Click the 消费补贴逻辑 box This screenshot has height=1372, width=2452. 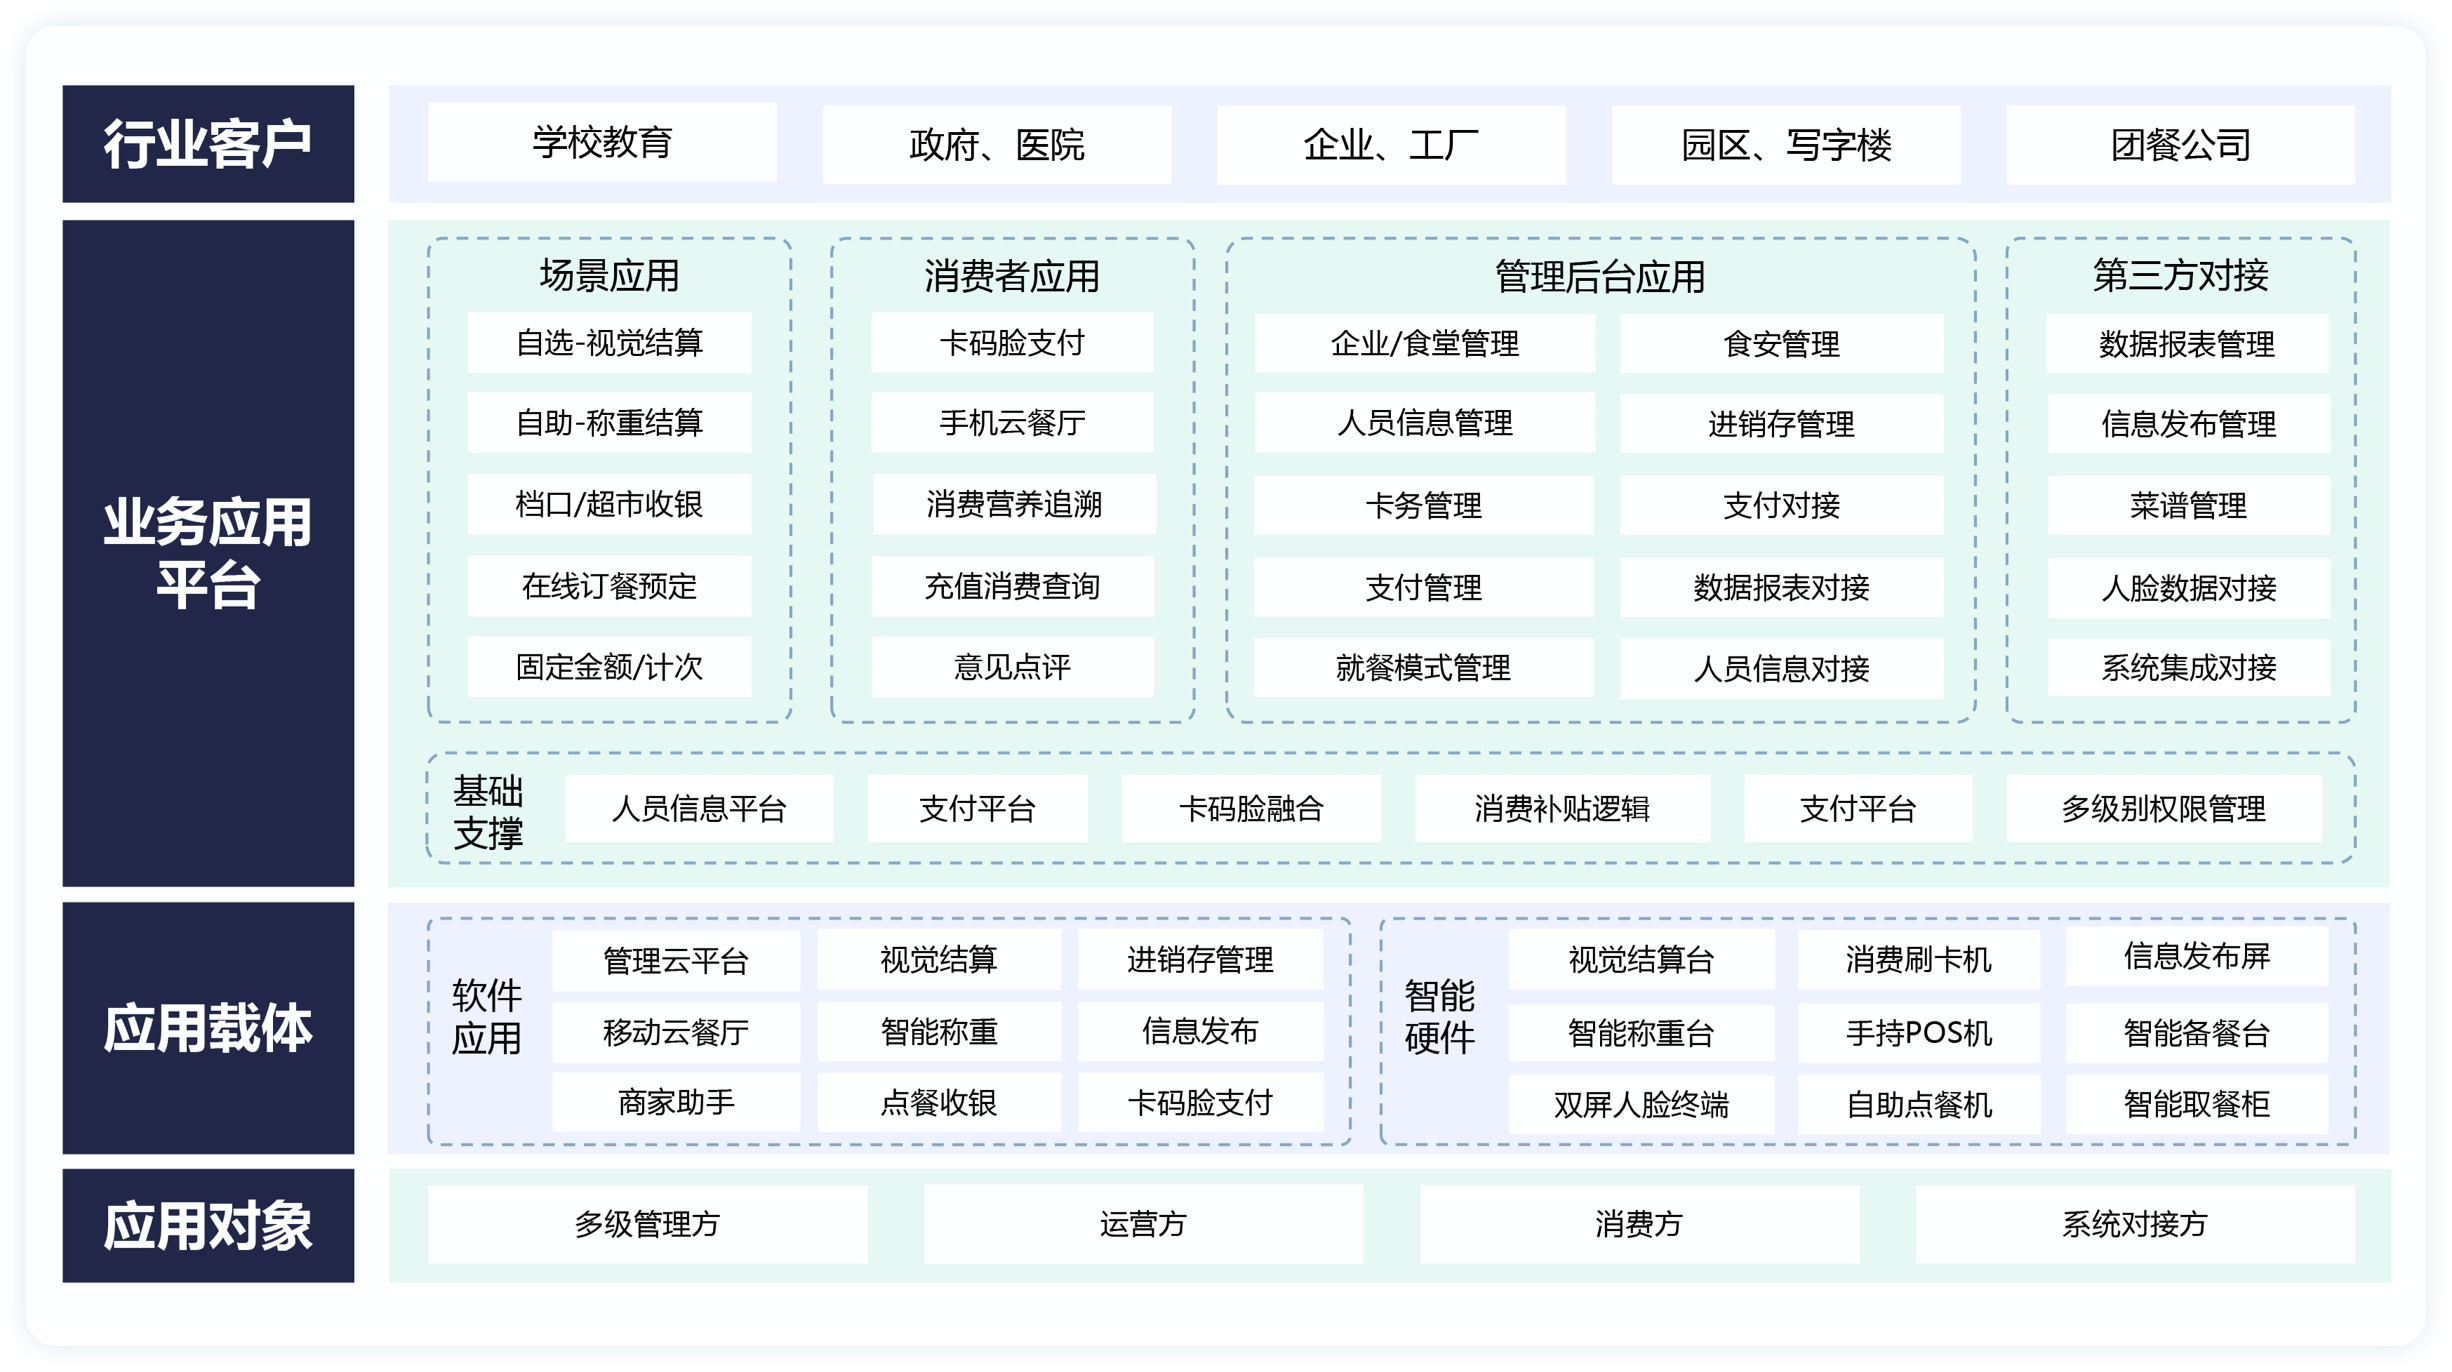click(1562, 808)
